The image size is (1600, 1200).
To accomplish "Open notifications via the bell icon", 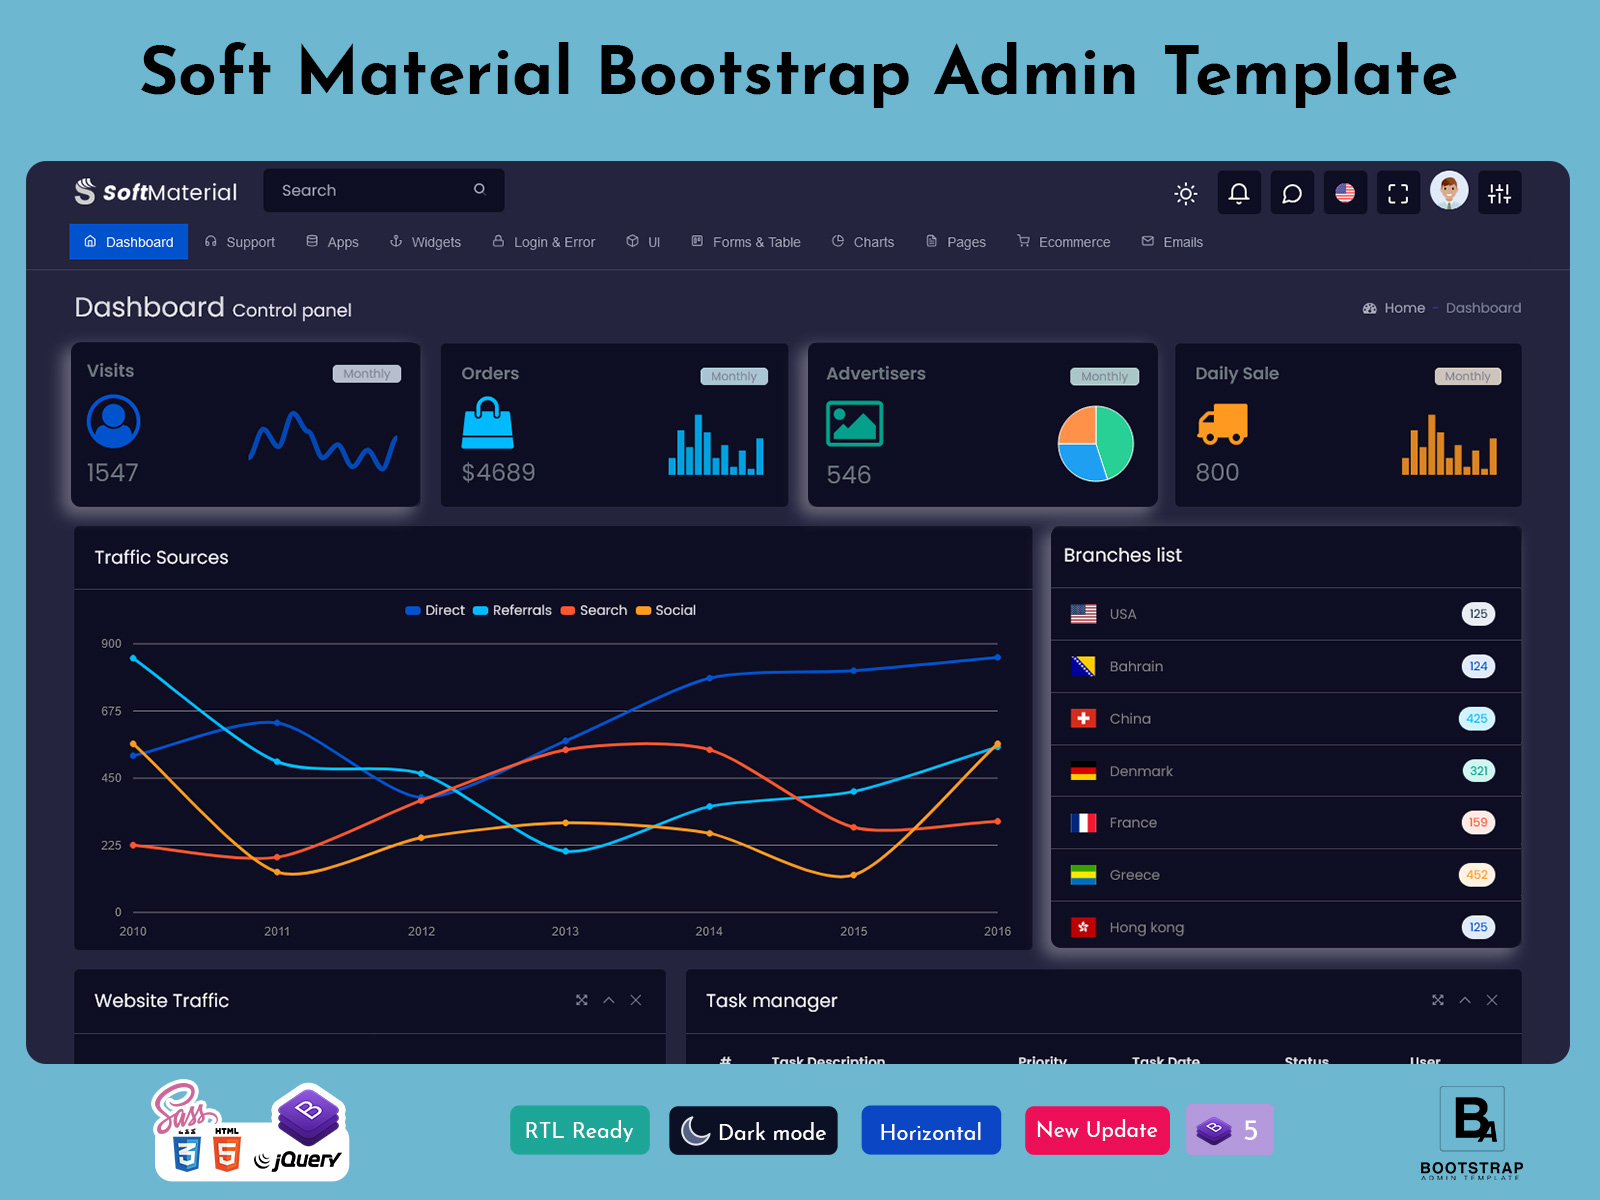I will coord(1239,193).
